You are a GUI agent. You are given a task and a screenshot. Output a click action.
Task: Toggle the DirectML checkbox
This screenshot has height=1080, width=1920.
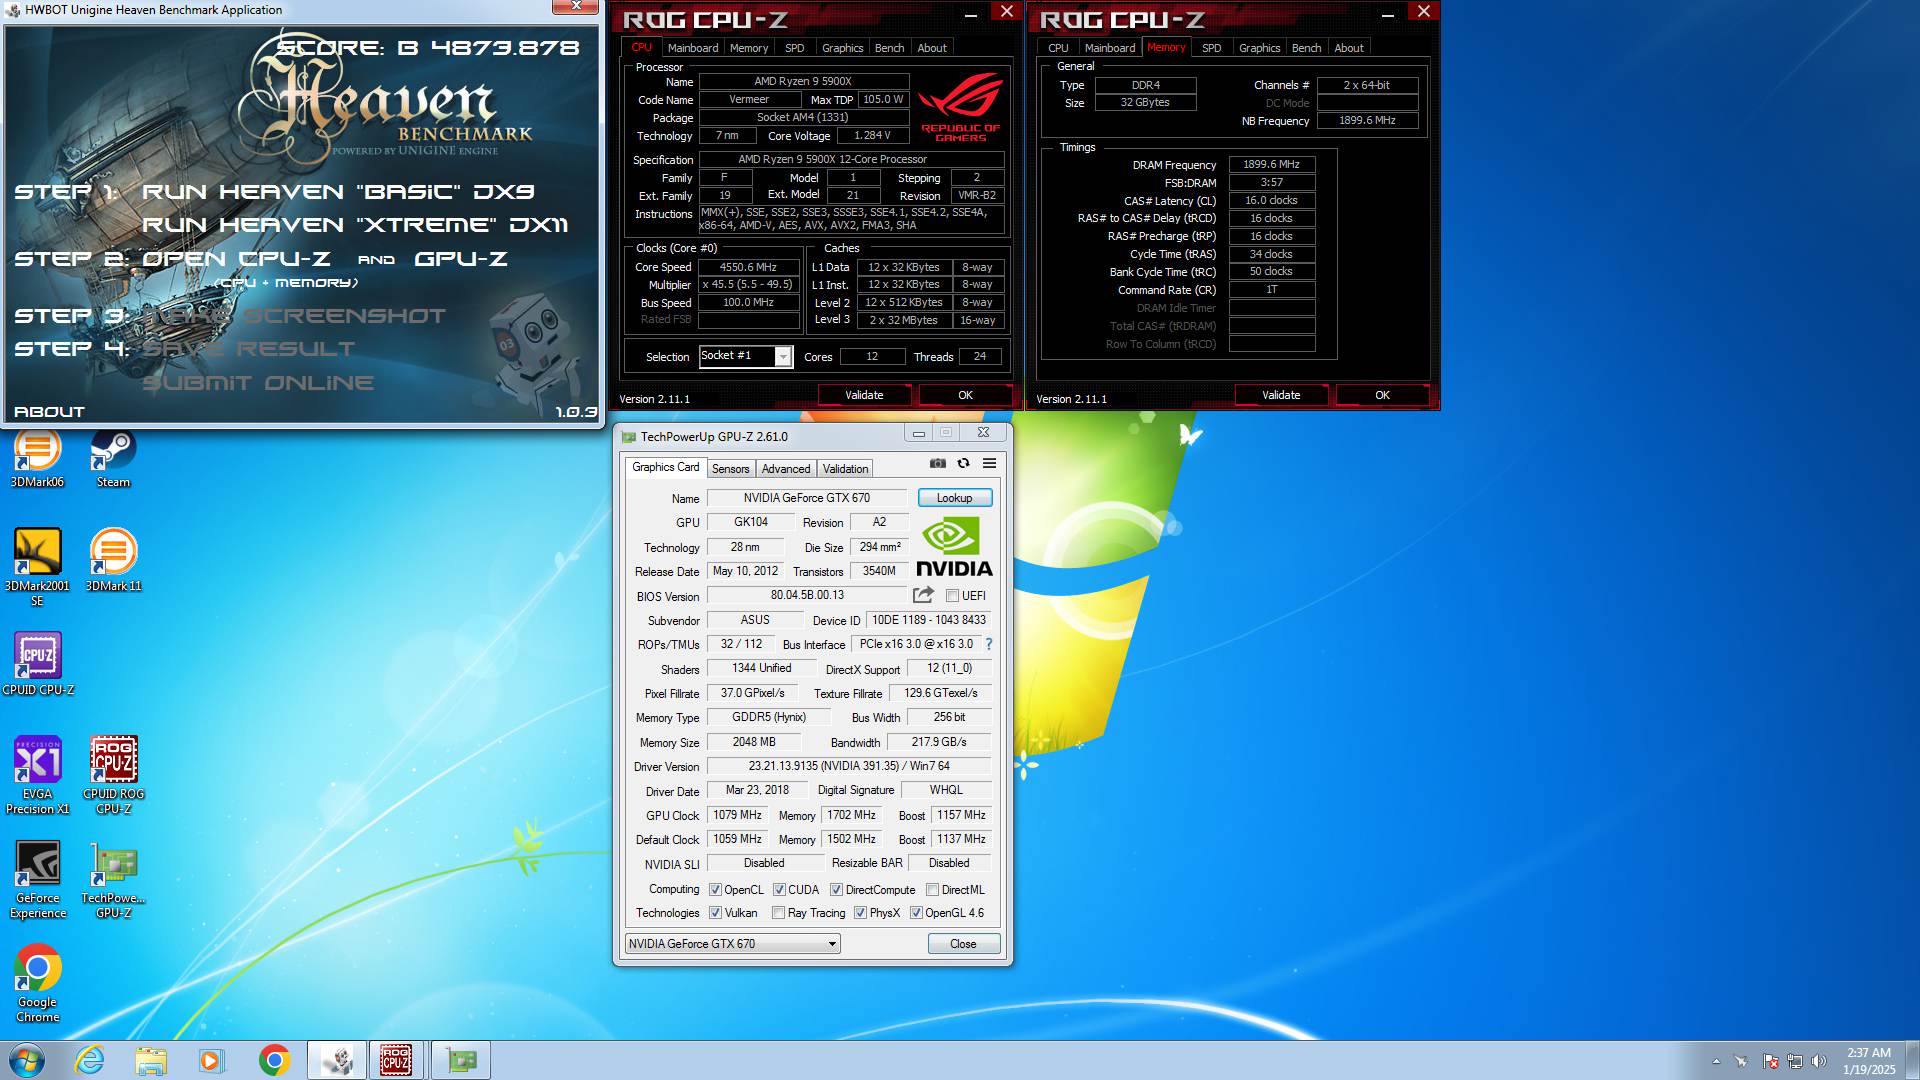click(x=932, y=890)
